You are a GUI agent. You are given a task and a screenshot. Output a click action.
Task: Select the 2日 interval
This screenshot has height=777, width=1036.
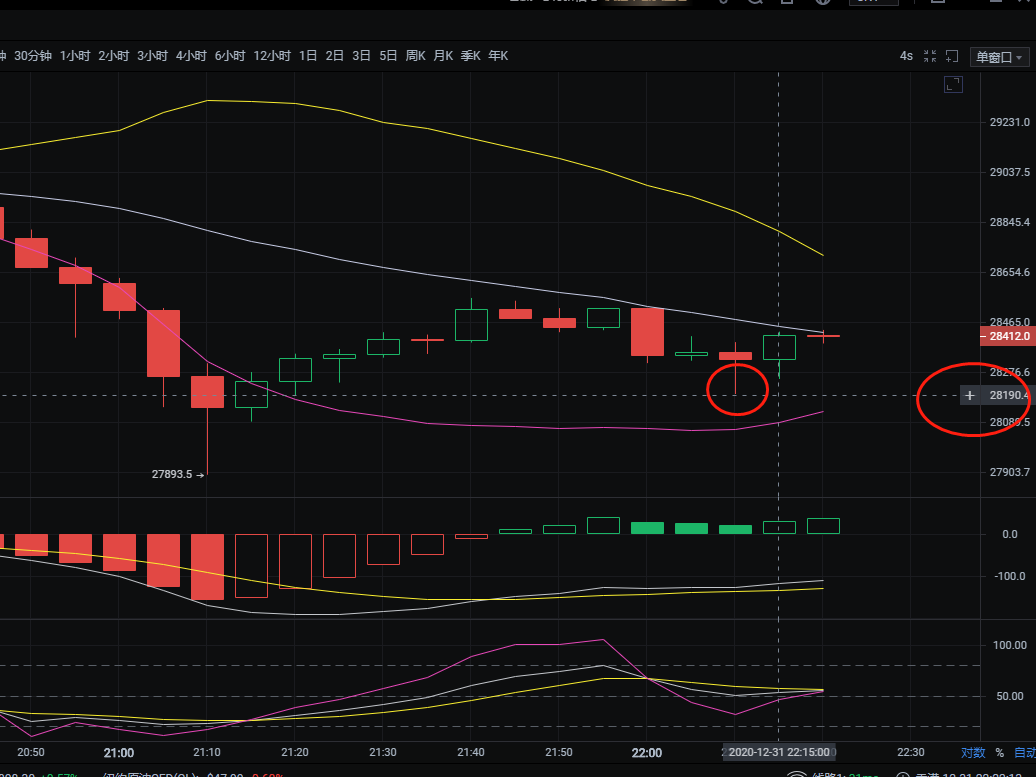334,56
